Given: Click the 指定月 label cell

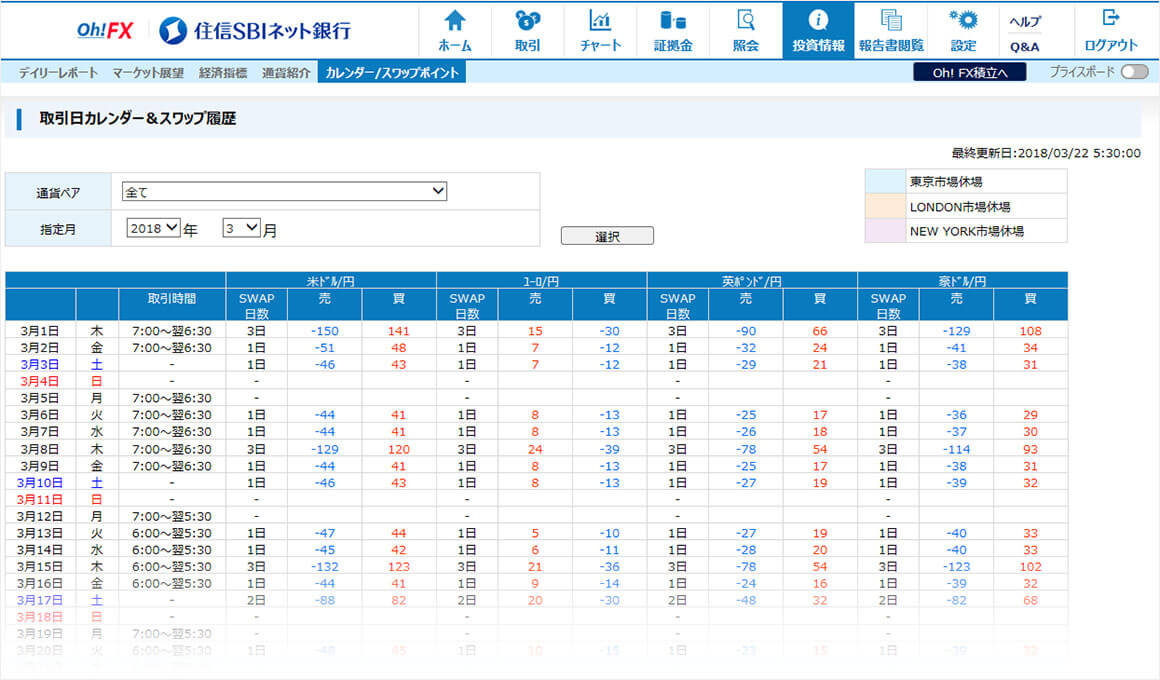Looking at the screenshot, I should (58, 229).
